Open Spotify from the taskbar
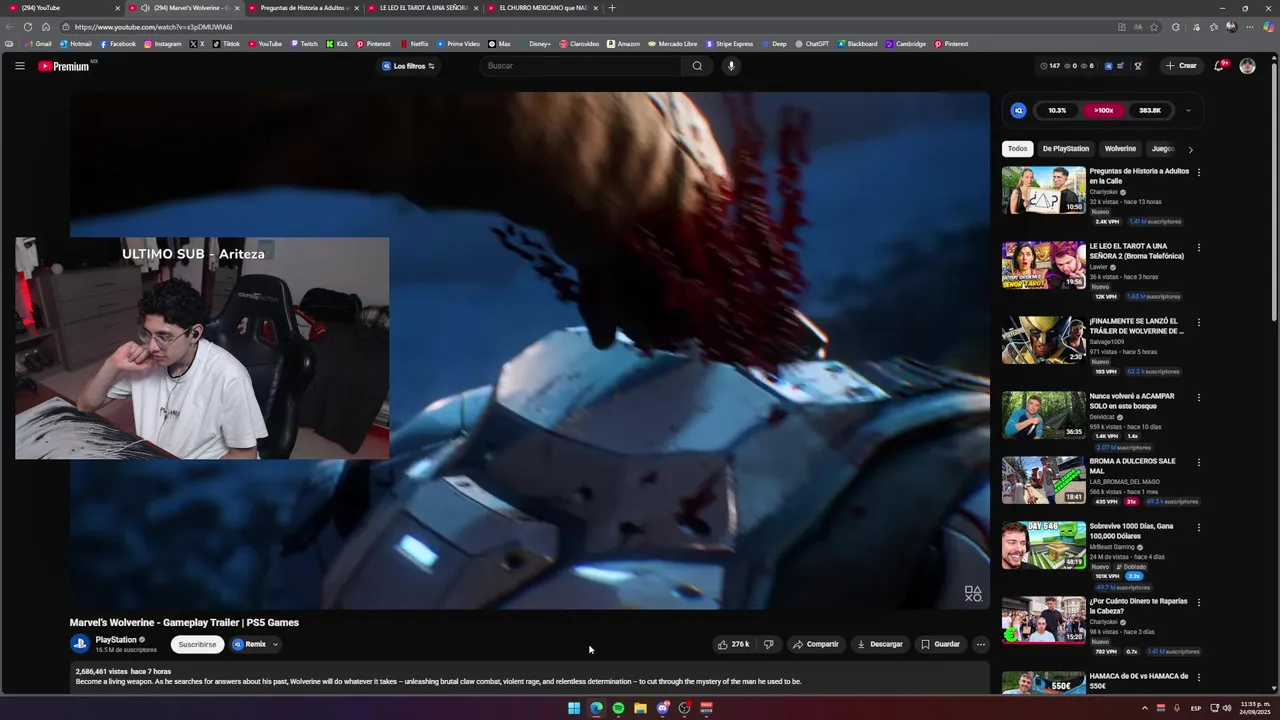1280x720 pixels. 618,708
